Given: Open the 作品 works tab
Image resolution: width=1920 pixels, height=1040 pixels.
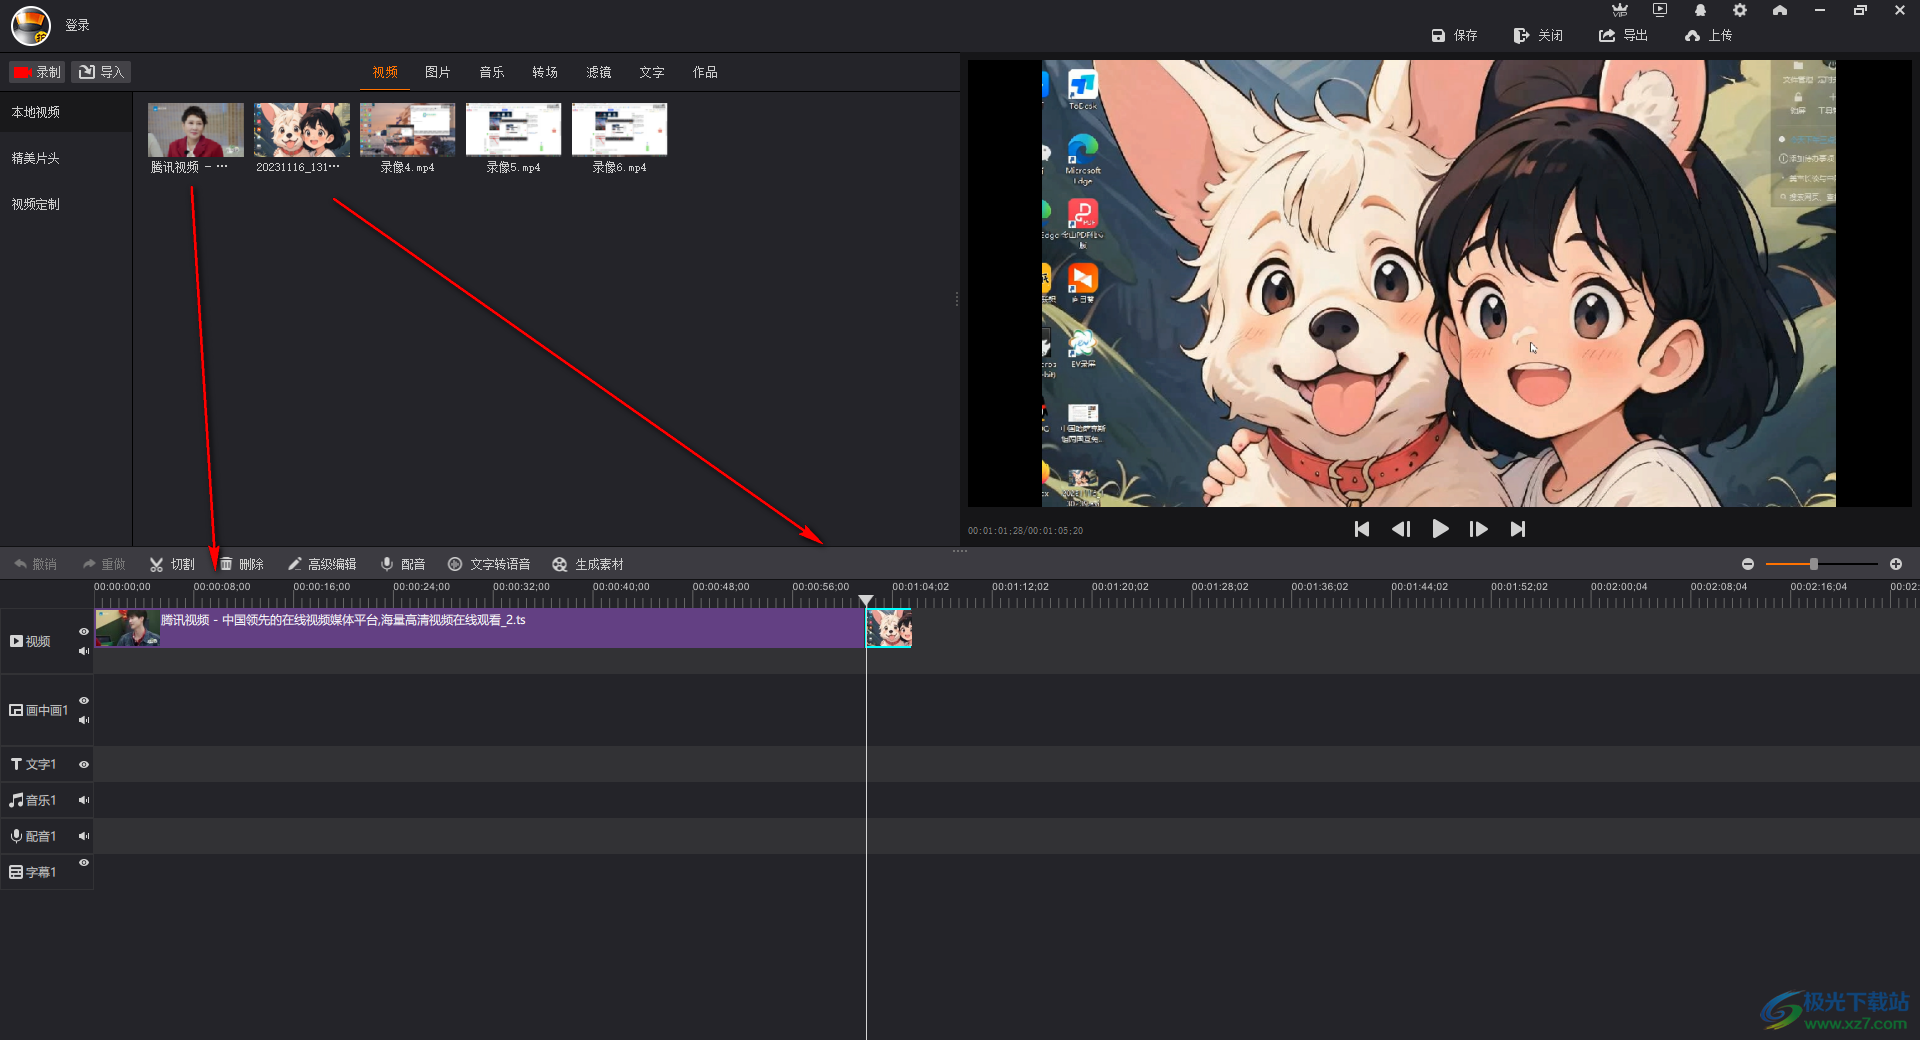Looking at the screenshot, I should tap(705, 72).
